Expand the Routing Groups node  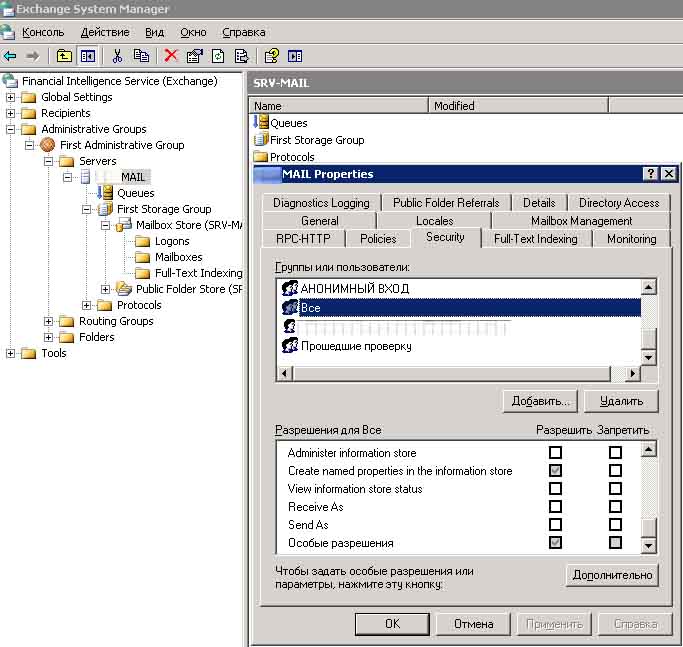(49, 321)
